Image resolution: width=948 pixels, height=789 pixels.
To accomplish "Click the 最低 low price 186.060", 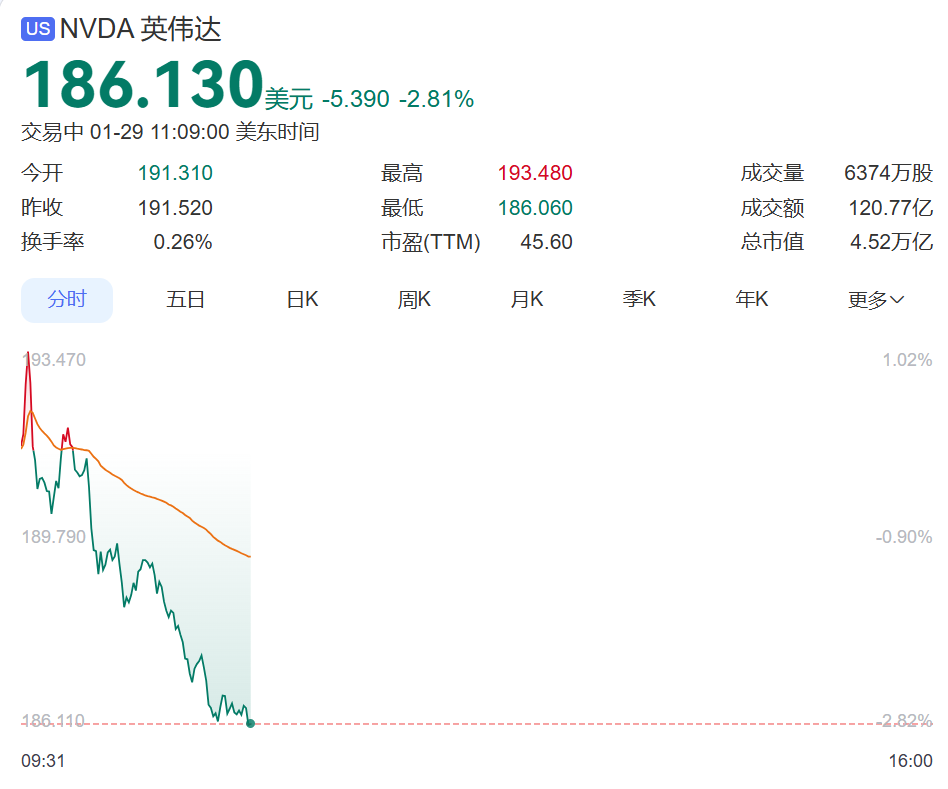I will pos(535,208).
